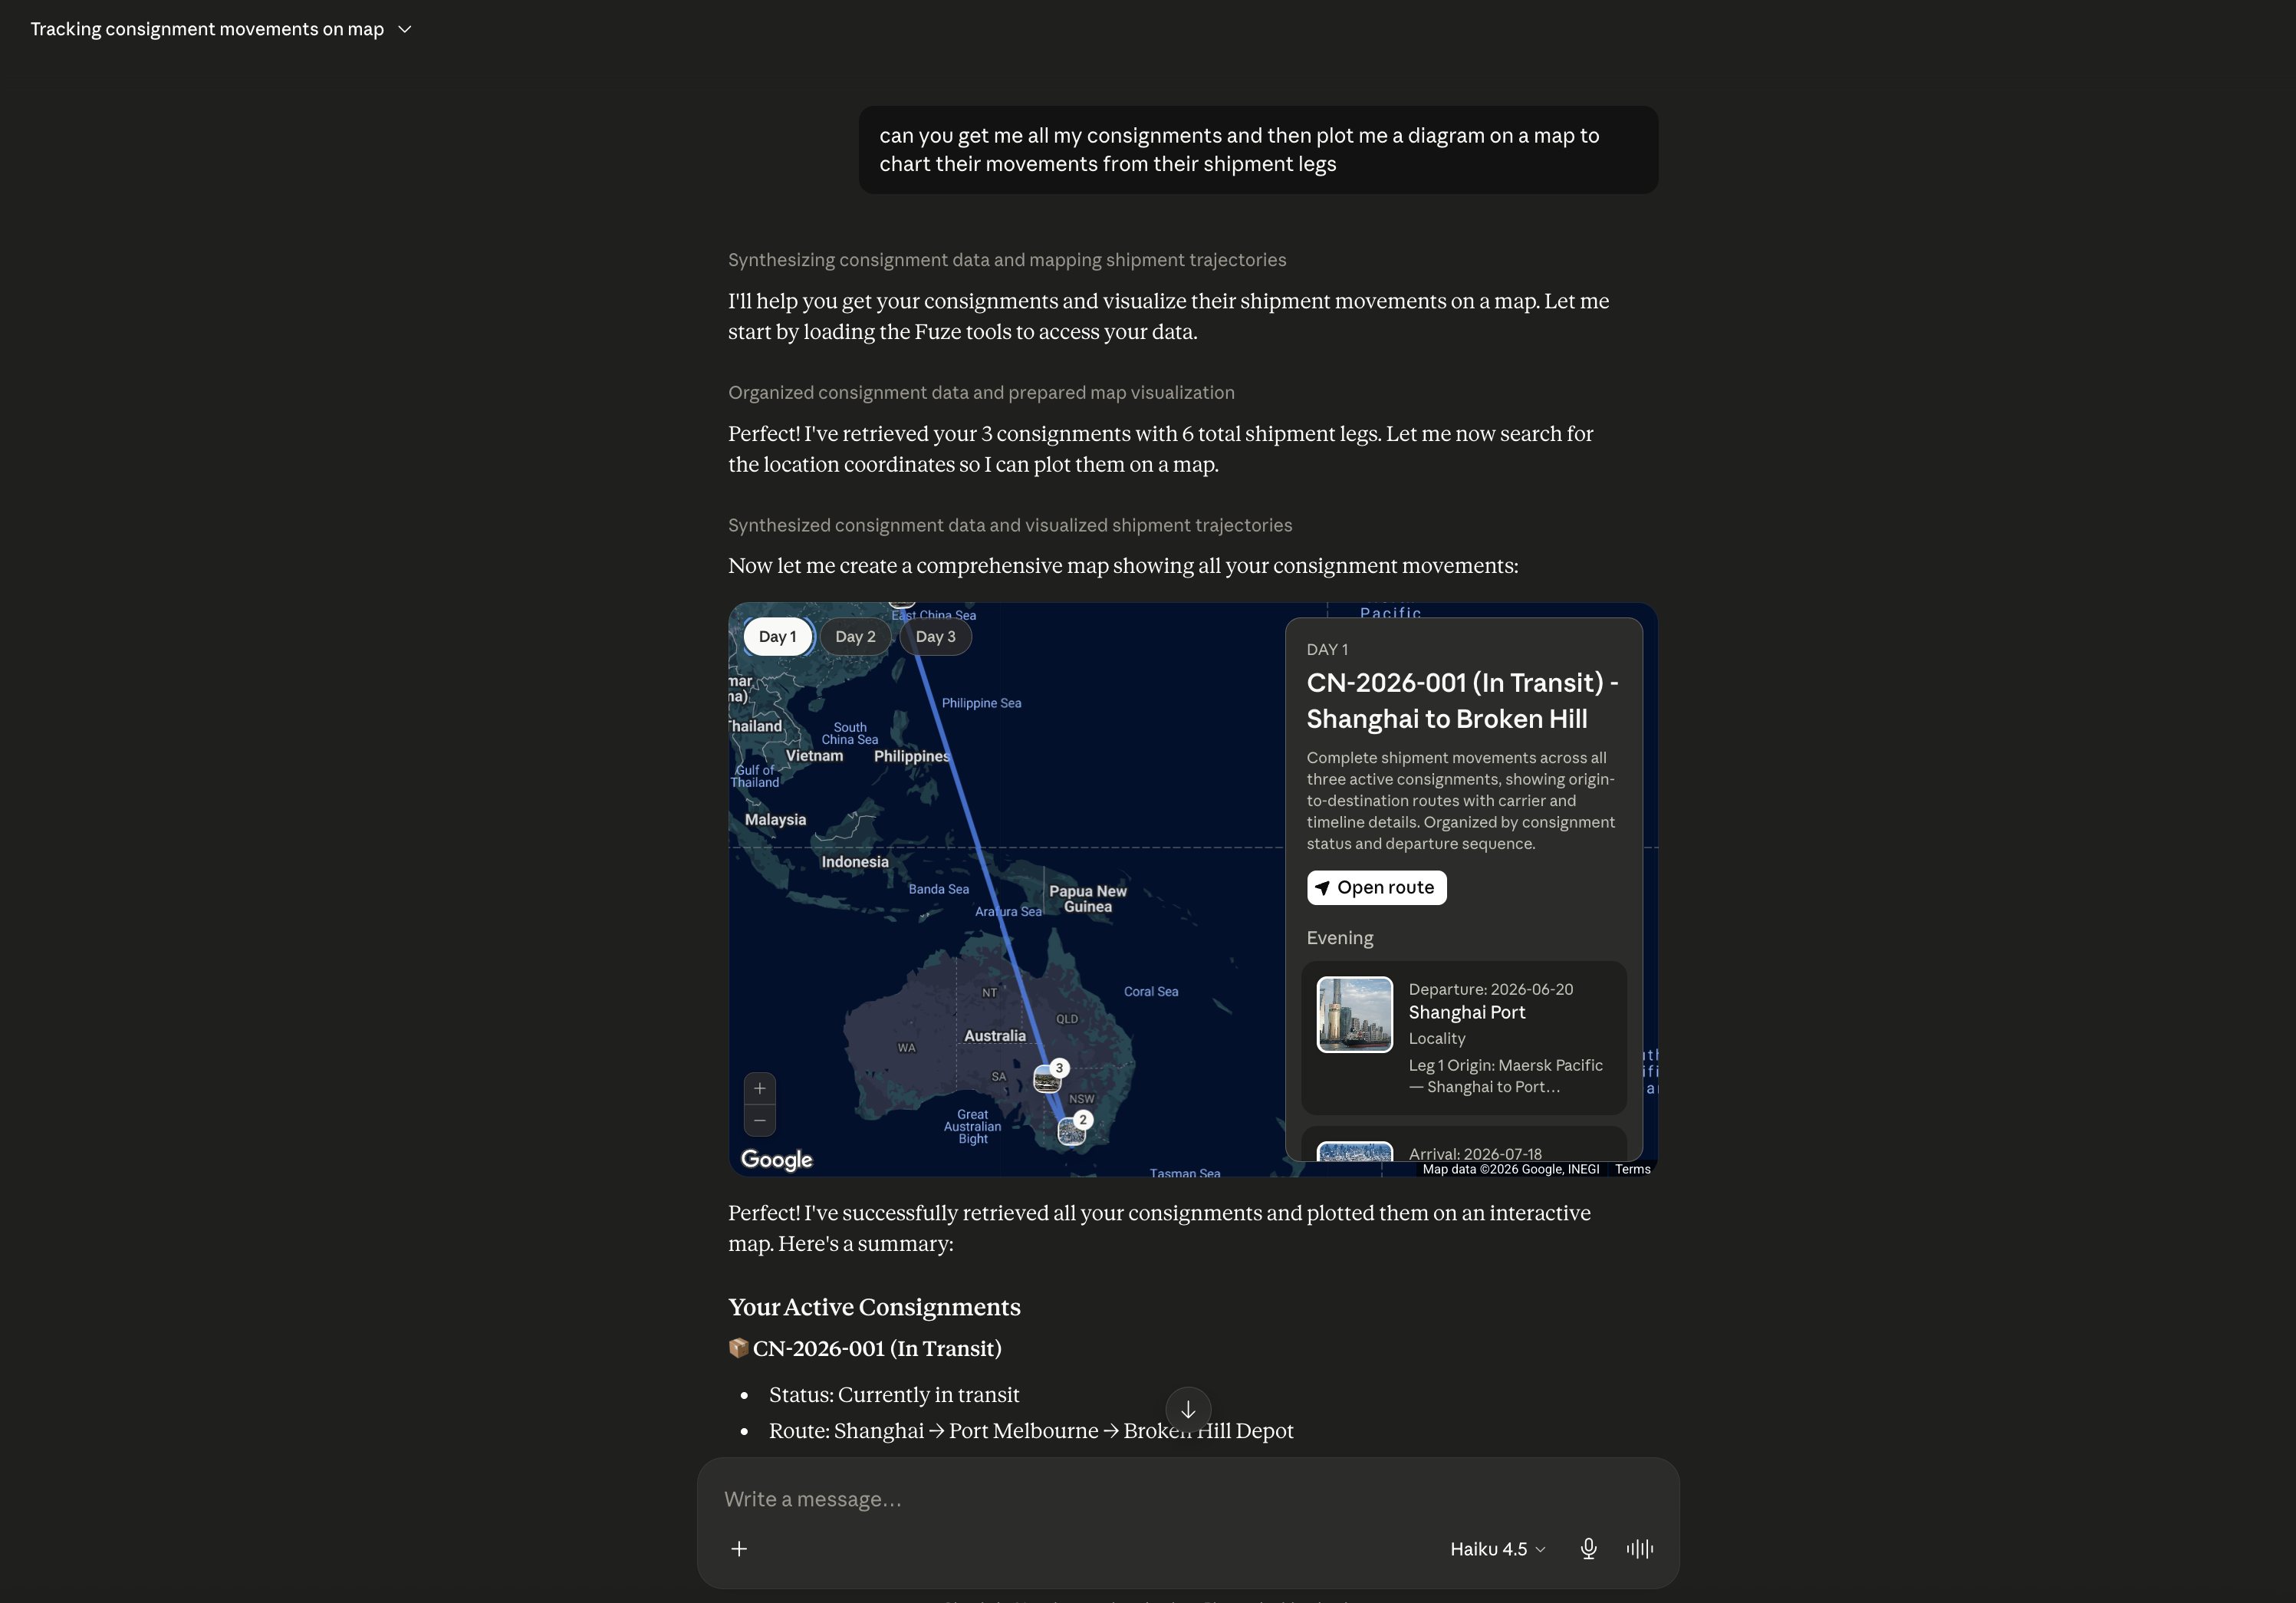Open the Shanghai Port thumbnail image

pos(1354,1014)
